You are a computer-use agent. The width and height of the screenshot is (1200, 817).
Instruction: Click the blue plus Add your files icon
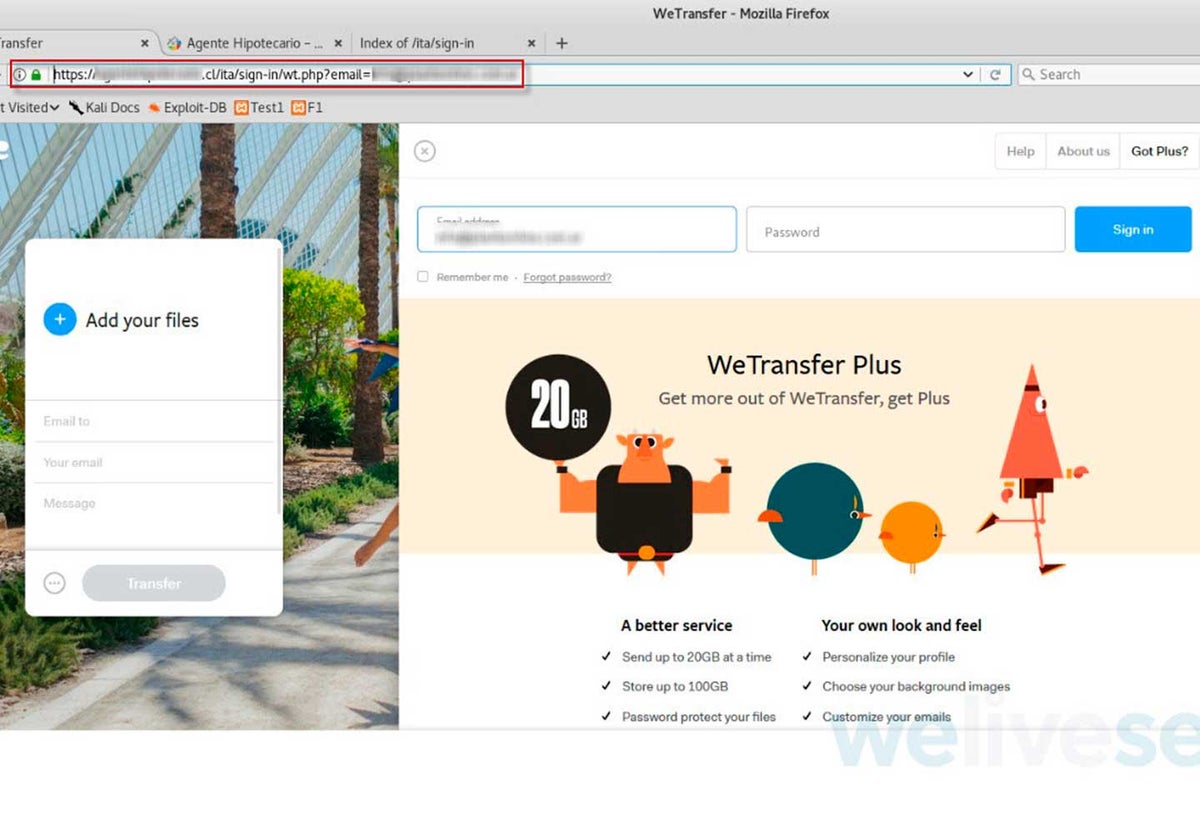coord(60,320)
